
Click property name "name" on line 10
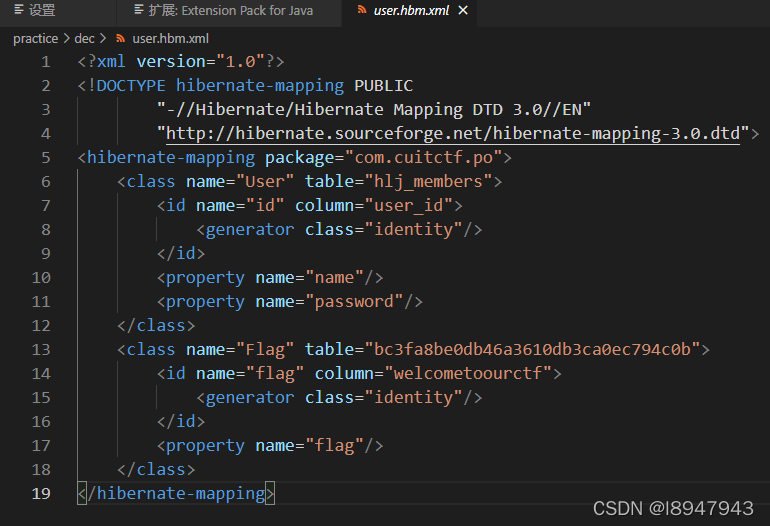(x=334, y=277)
